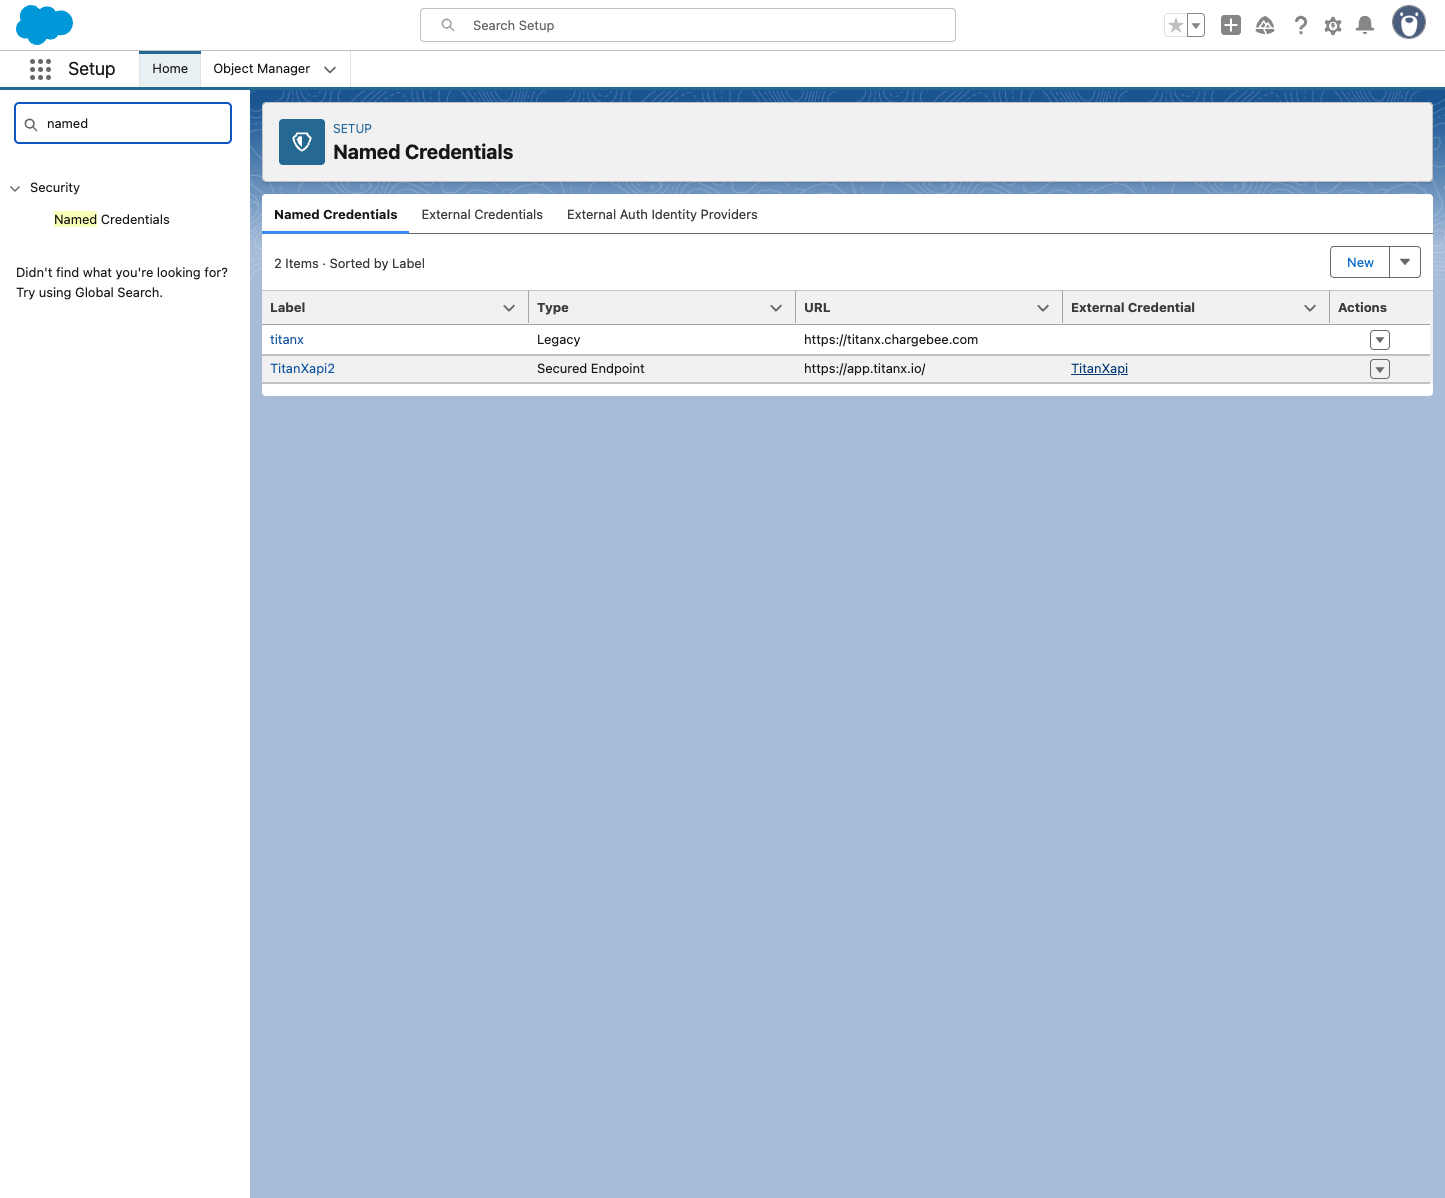Click the URL https://app.titanx.io/

[x=865, y=369]
